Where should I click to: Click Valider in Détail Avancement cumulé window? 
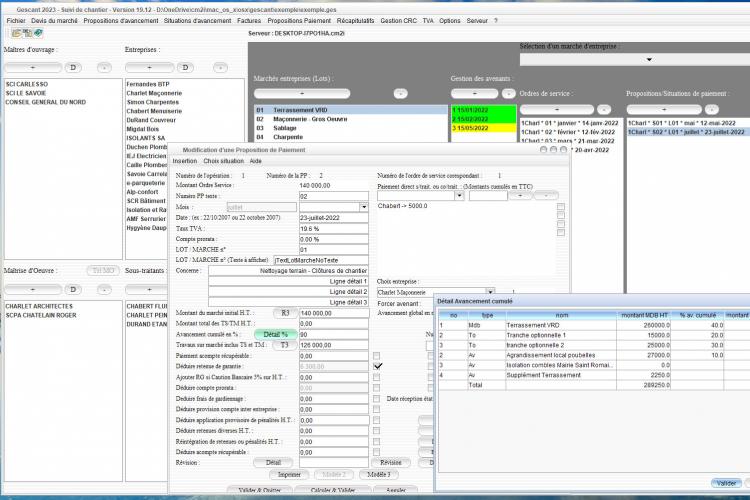(726, 483)
